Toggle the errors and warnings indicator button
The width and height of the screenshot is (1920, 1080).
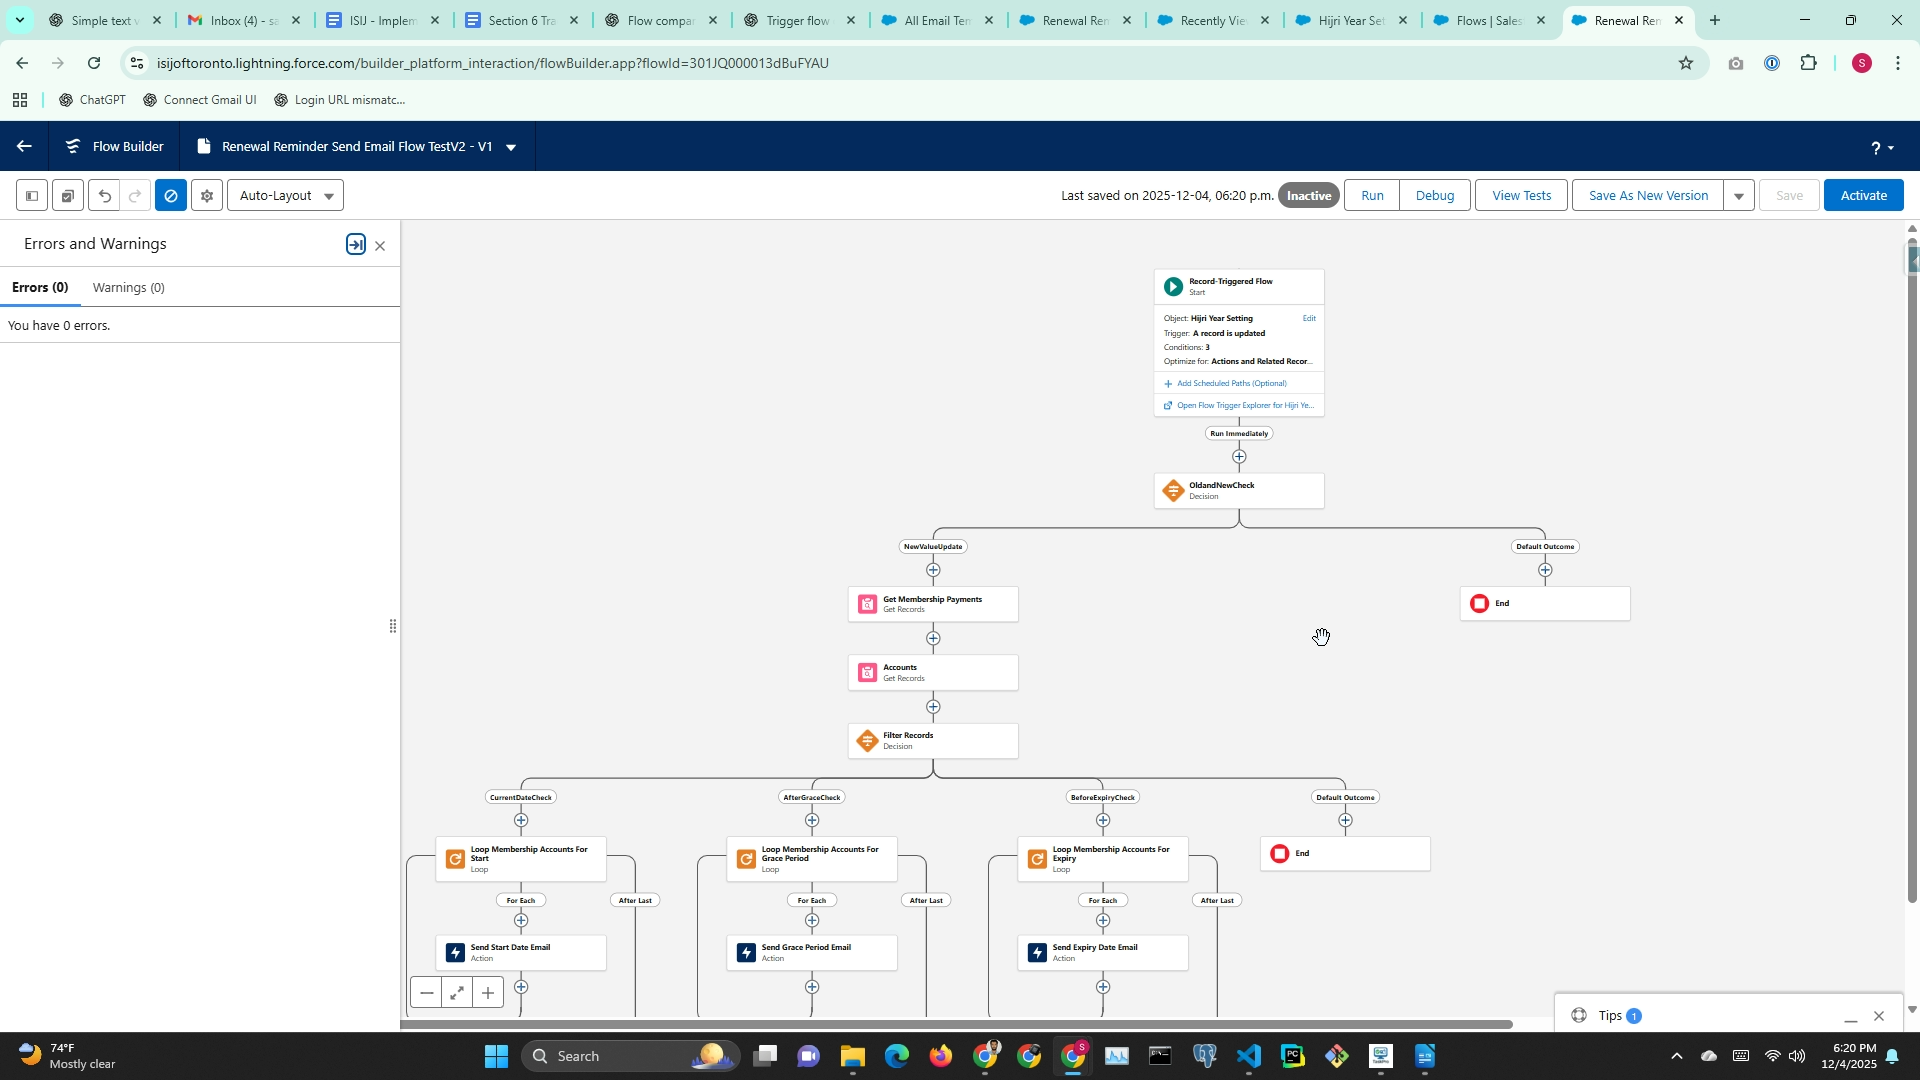171,196
